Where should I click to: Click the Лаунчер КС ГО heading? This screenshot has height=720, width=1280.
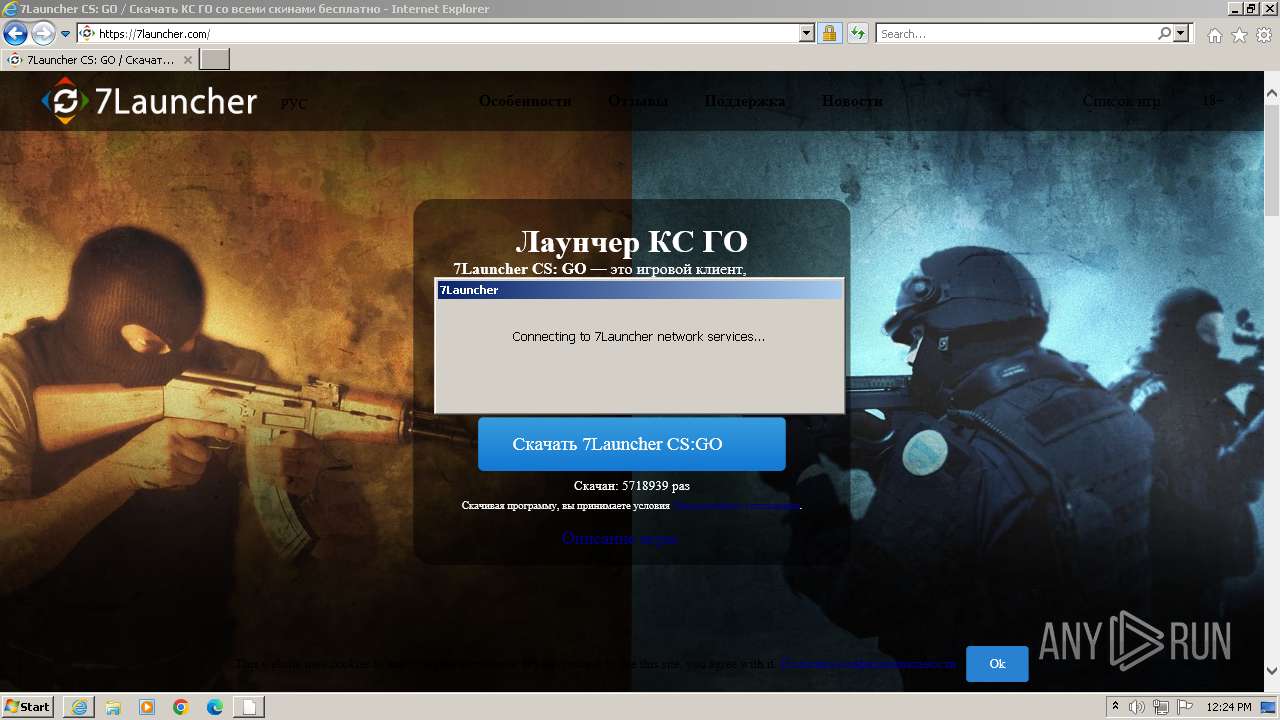(631, 242)
